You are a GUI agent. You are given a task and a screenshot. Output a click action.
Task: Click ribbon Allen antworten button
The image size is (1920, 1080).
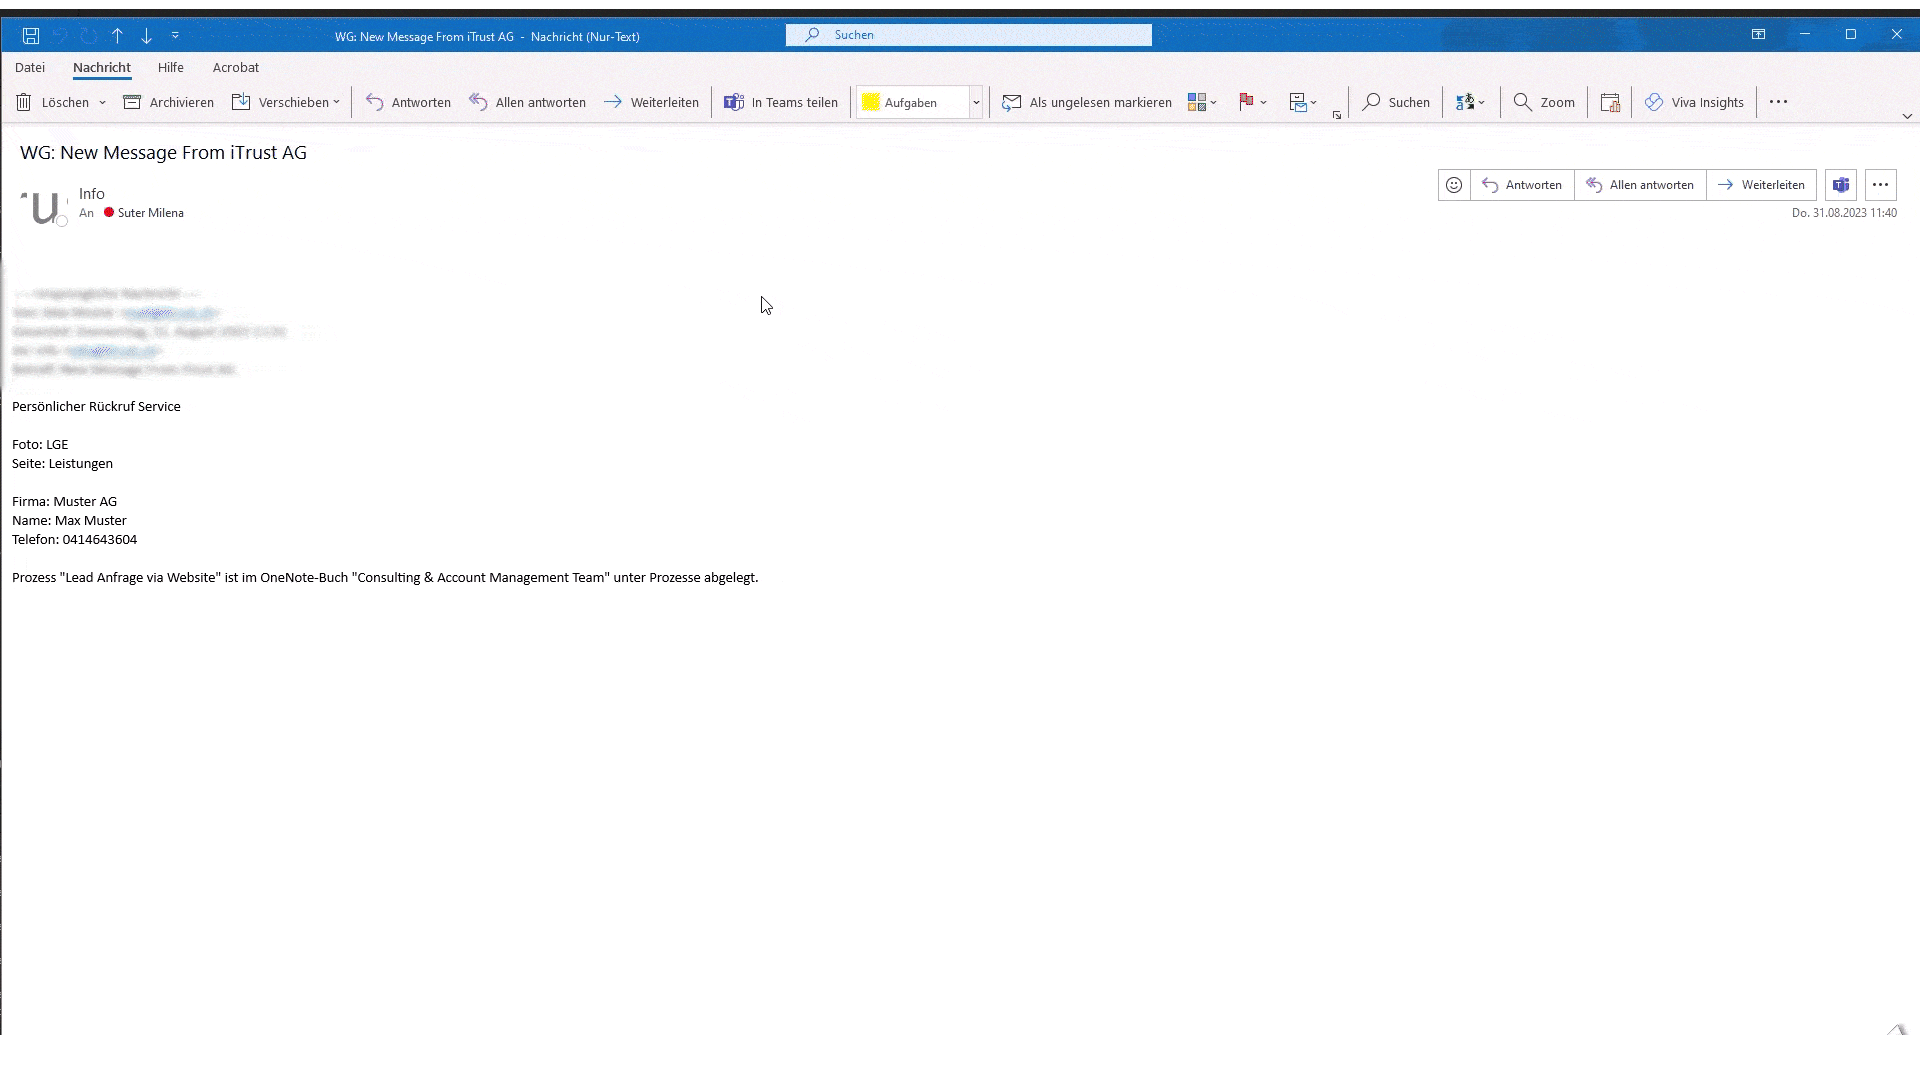point(527,102)
